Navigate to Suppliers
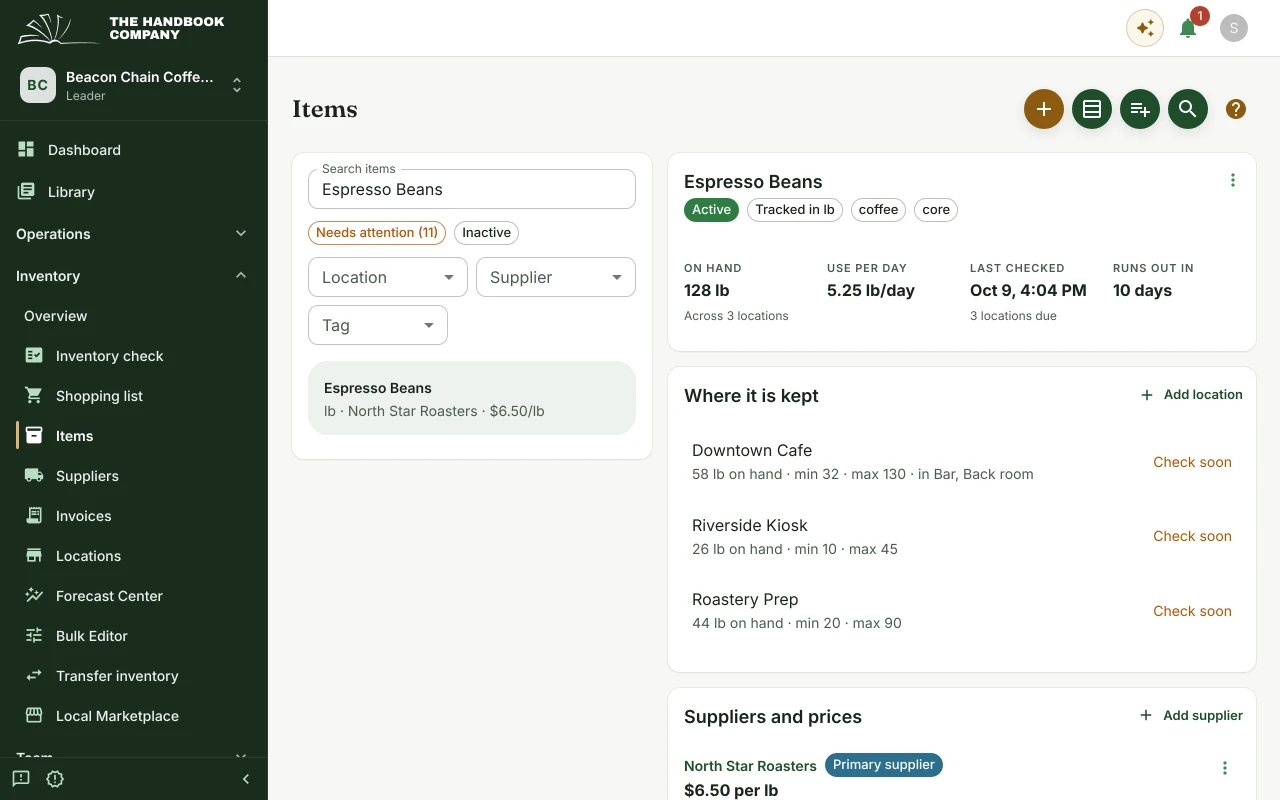Viewport: 1280px width, 800px height. (x=134, y=476)
